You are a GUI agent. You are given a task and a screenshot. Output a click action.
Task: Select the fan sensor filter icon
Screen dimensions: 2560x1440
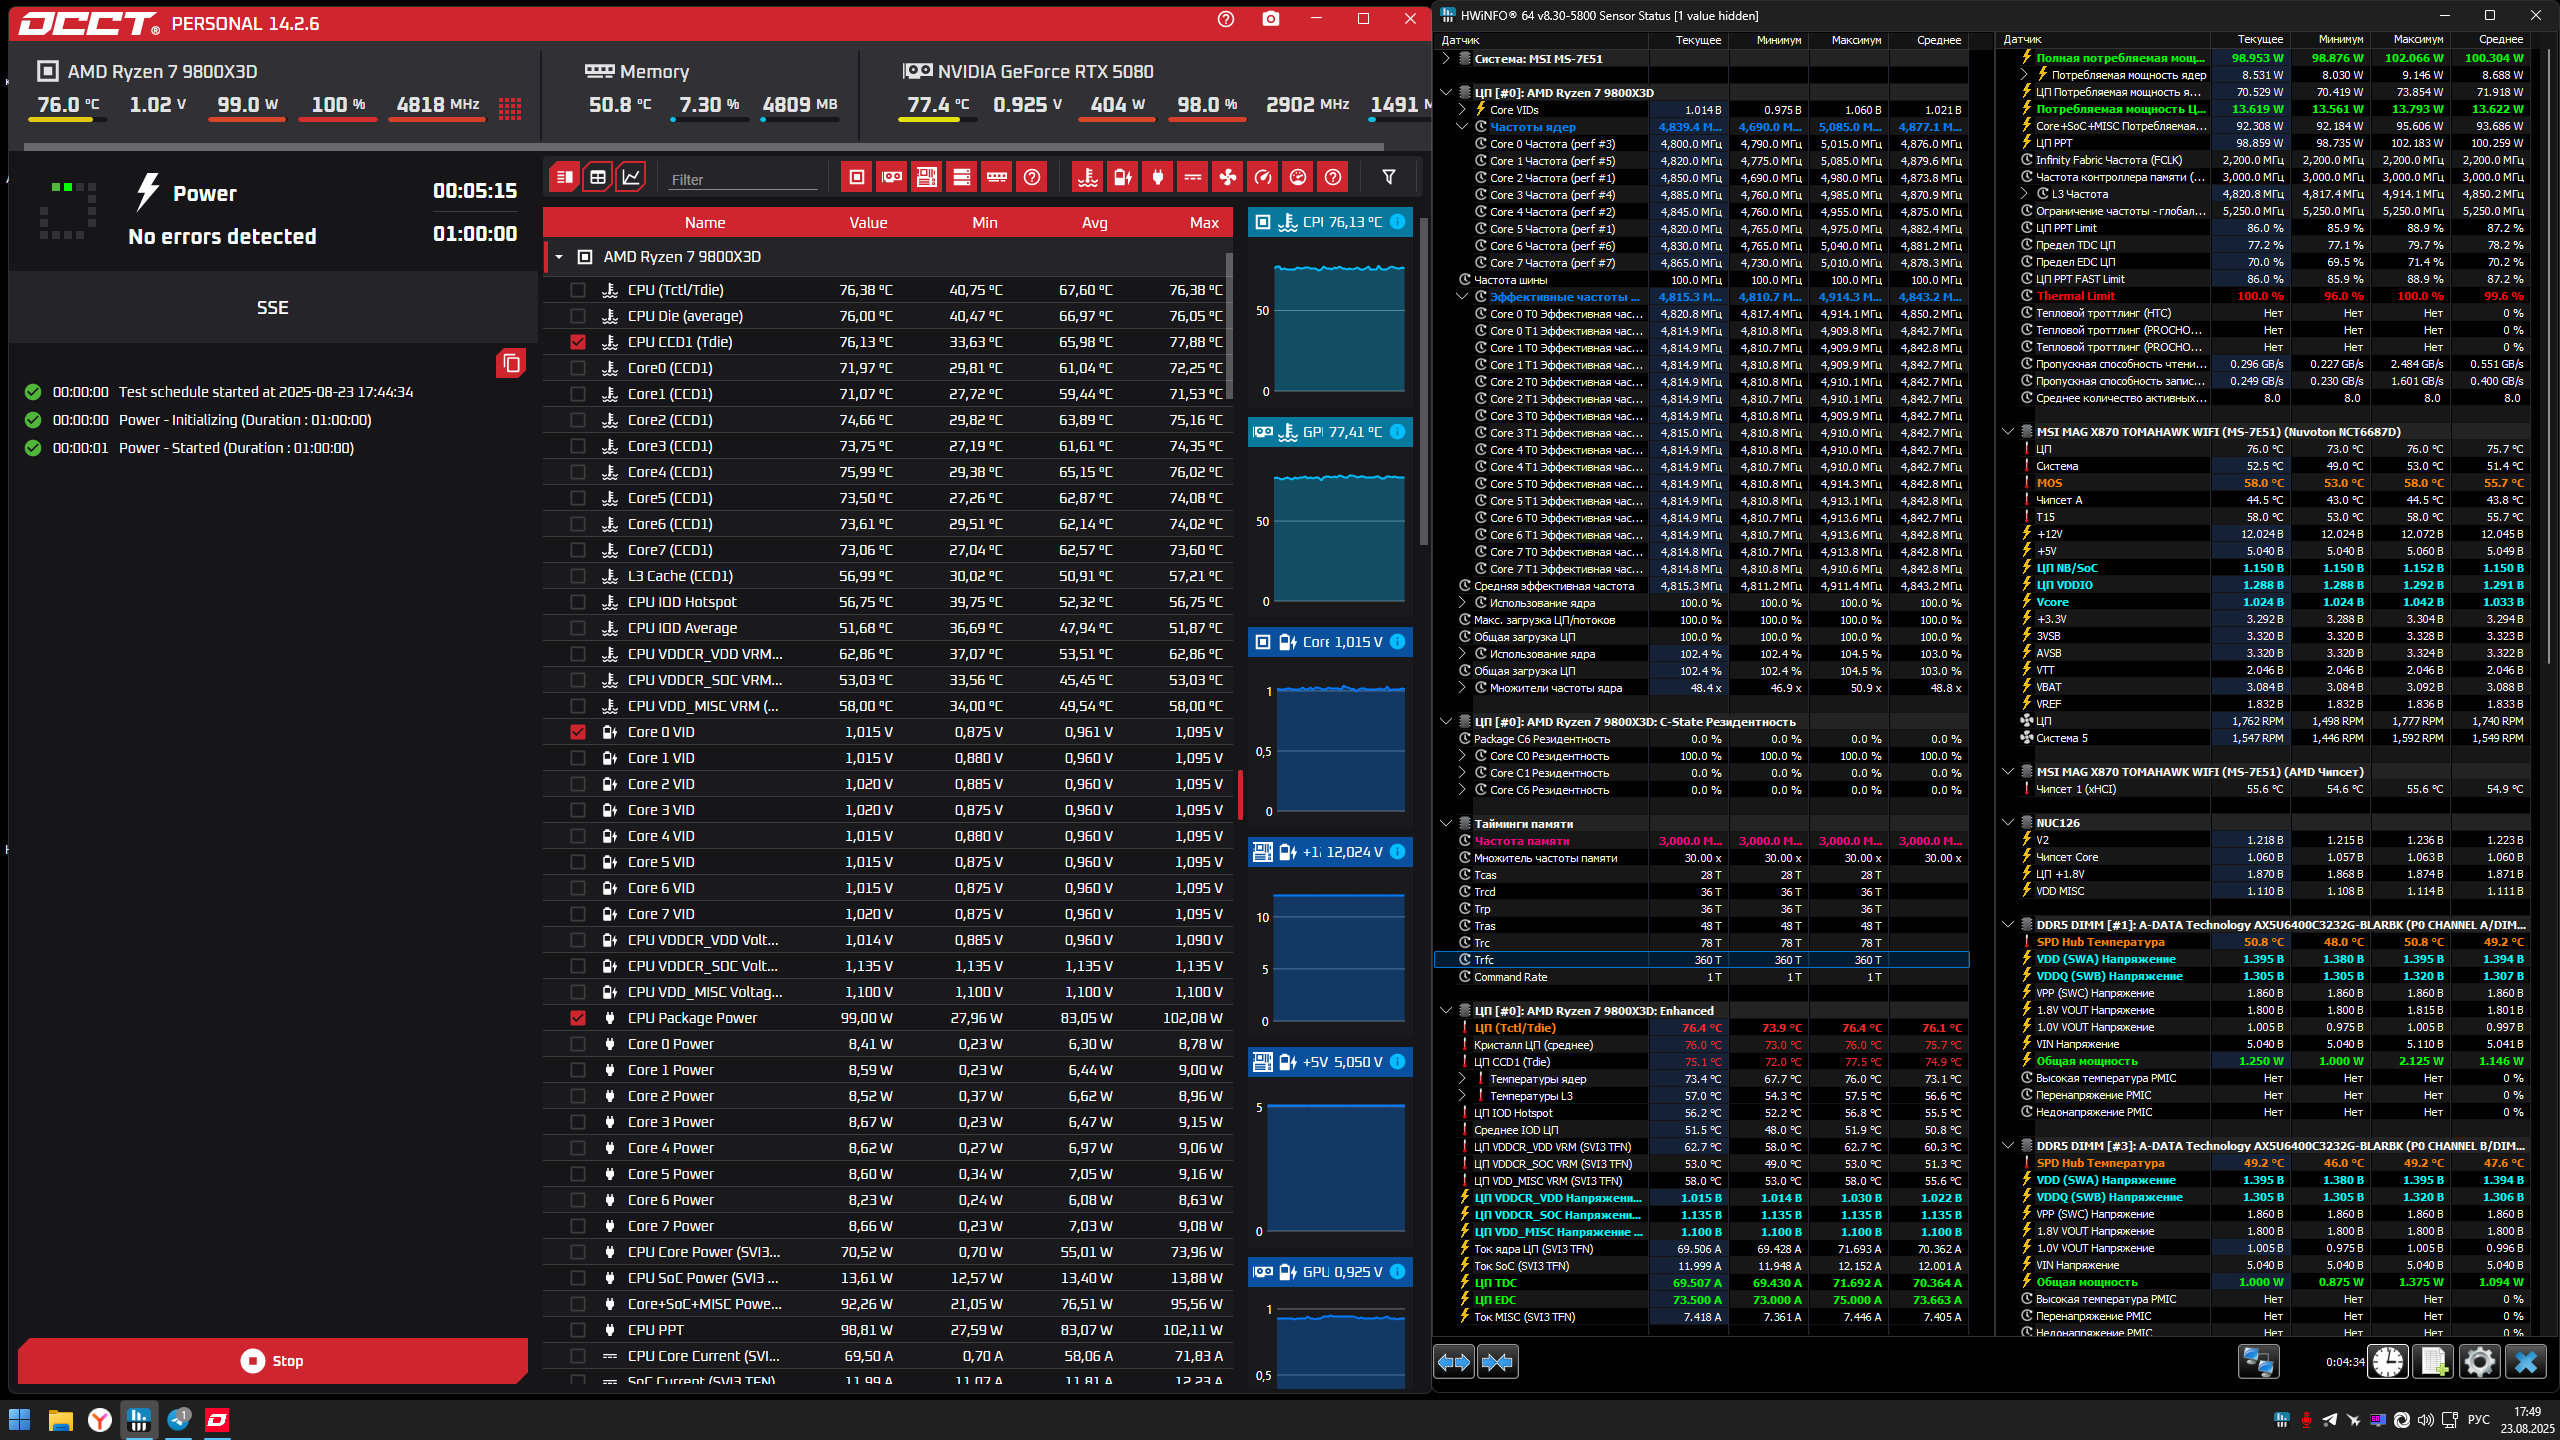1227,177
